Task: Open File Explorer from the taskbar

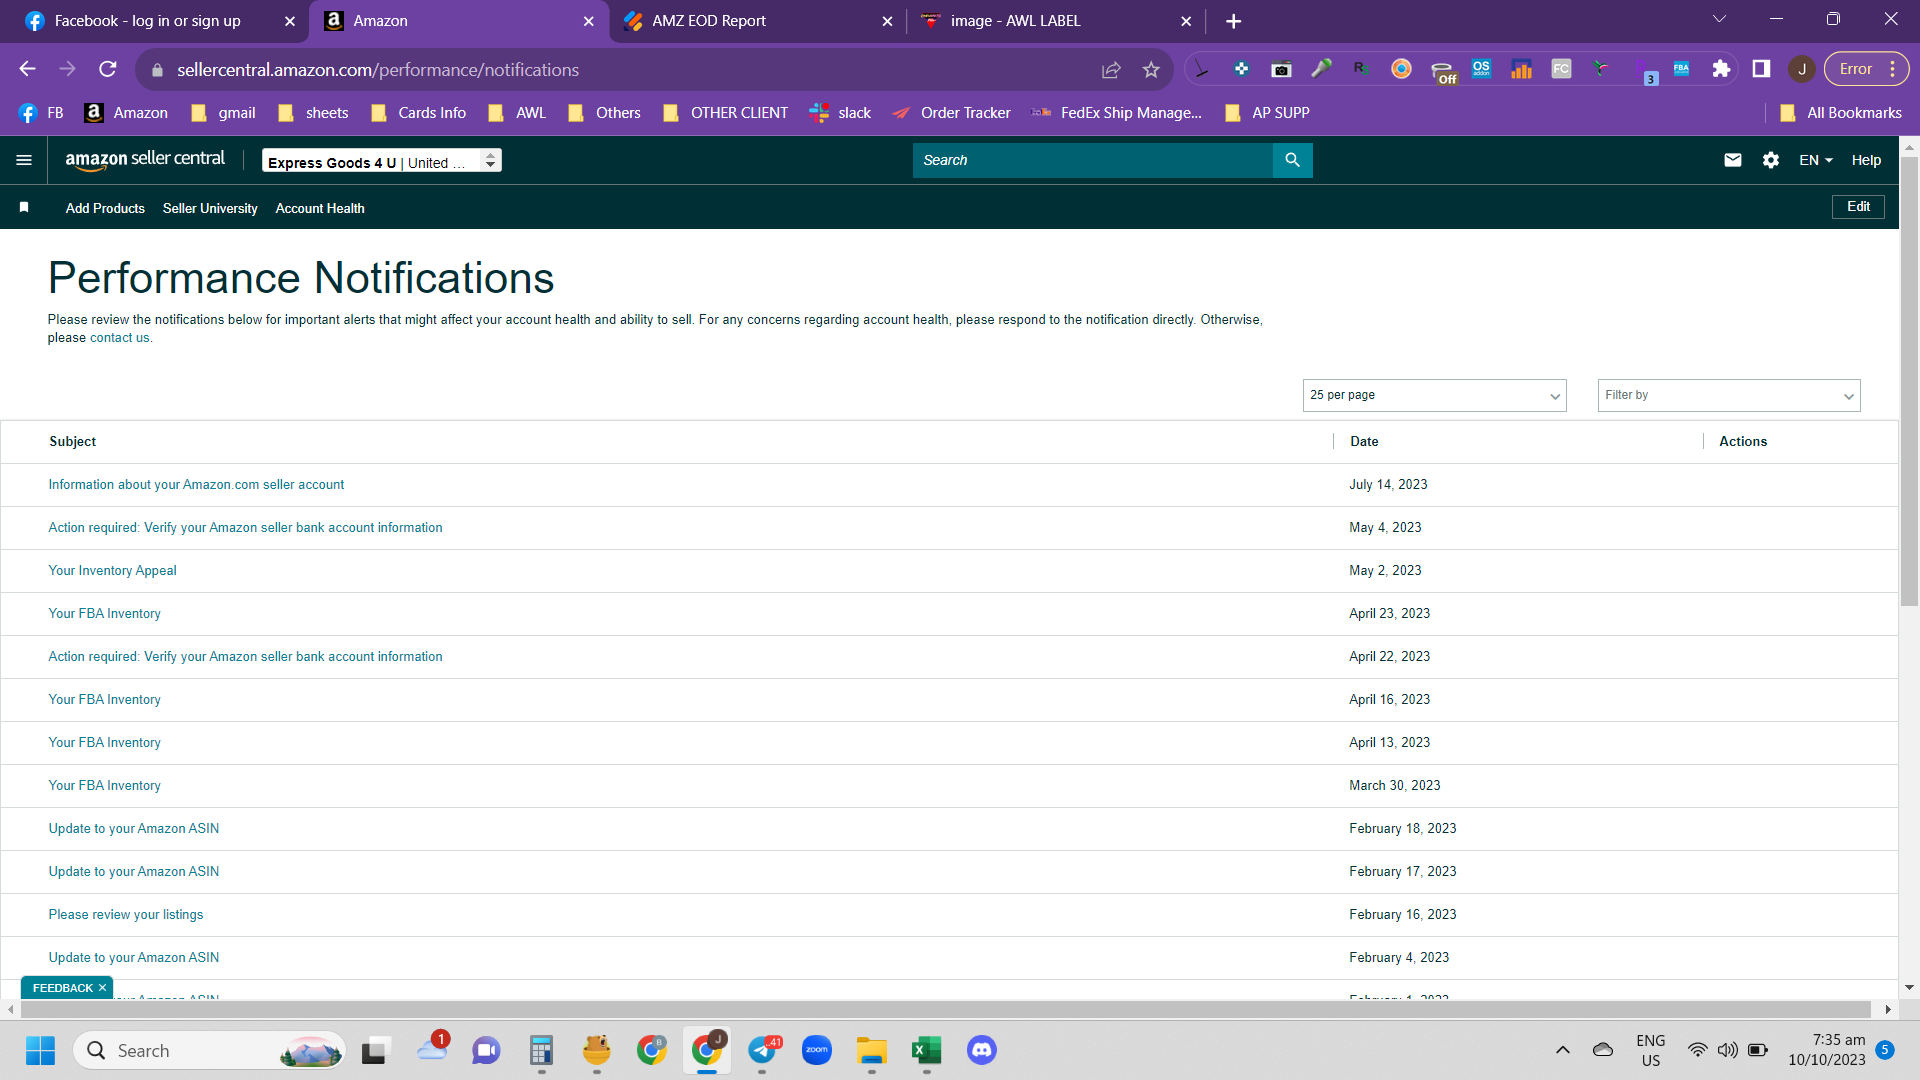Action: (872, 1050)
